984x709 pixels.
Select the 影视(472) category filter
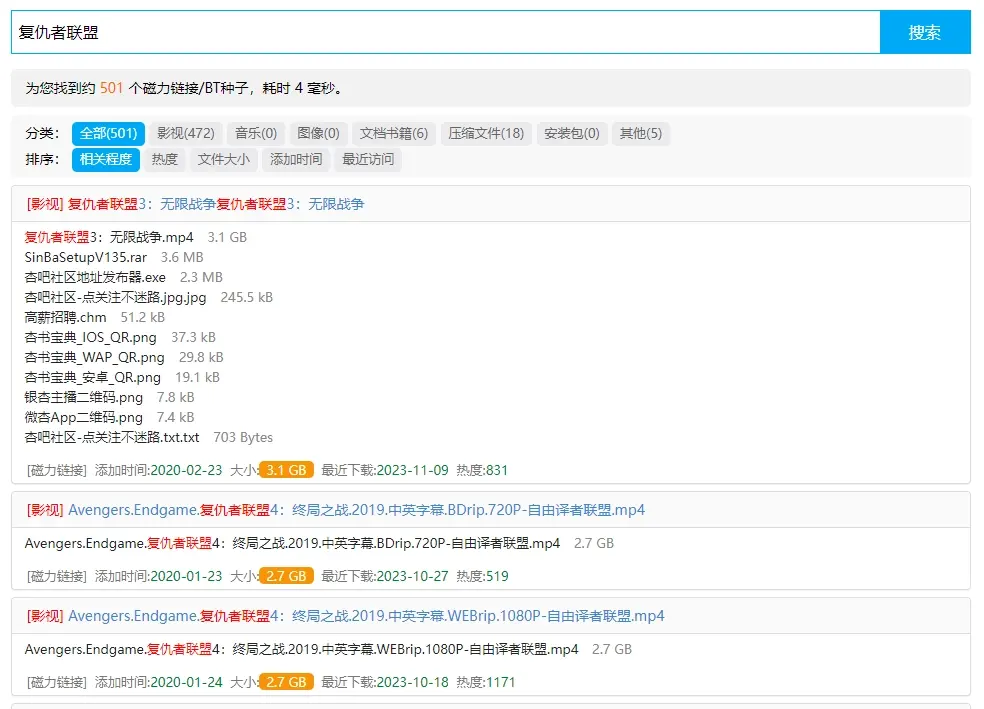click(x=186, y=133)
